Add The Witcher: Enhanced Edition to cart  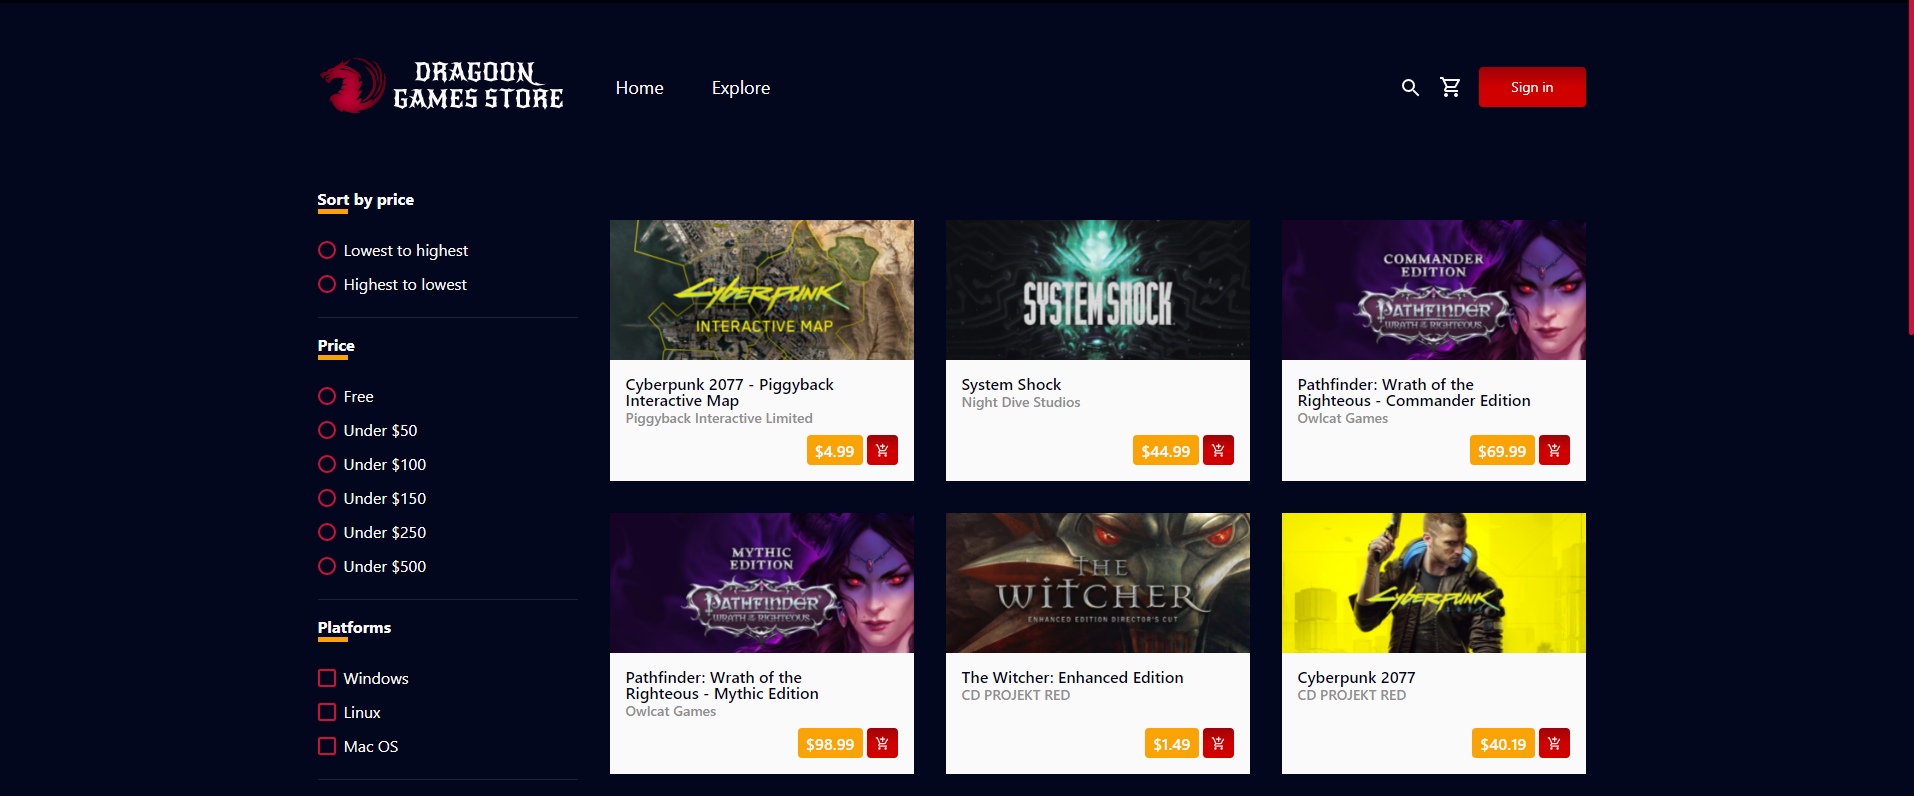1218,743
